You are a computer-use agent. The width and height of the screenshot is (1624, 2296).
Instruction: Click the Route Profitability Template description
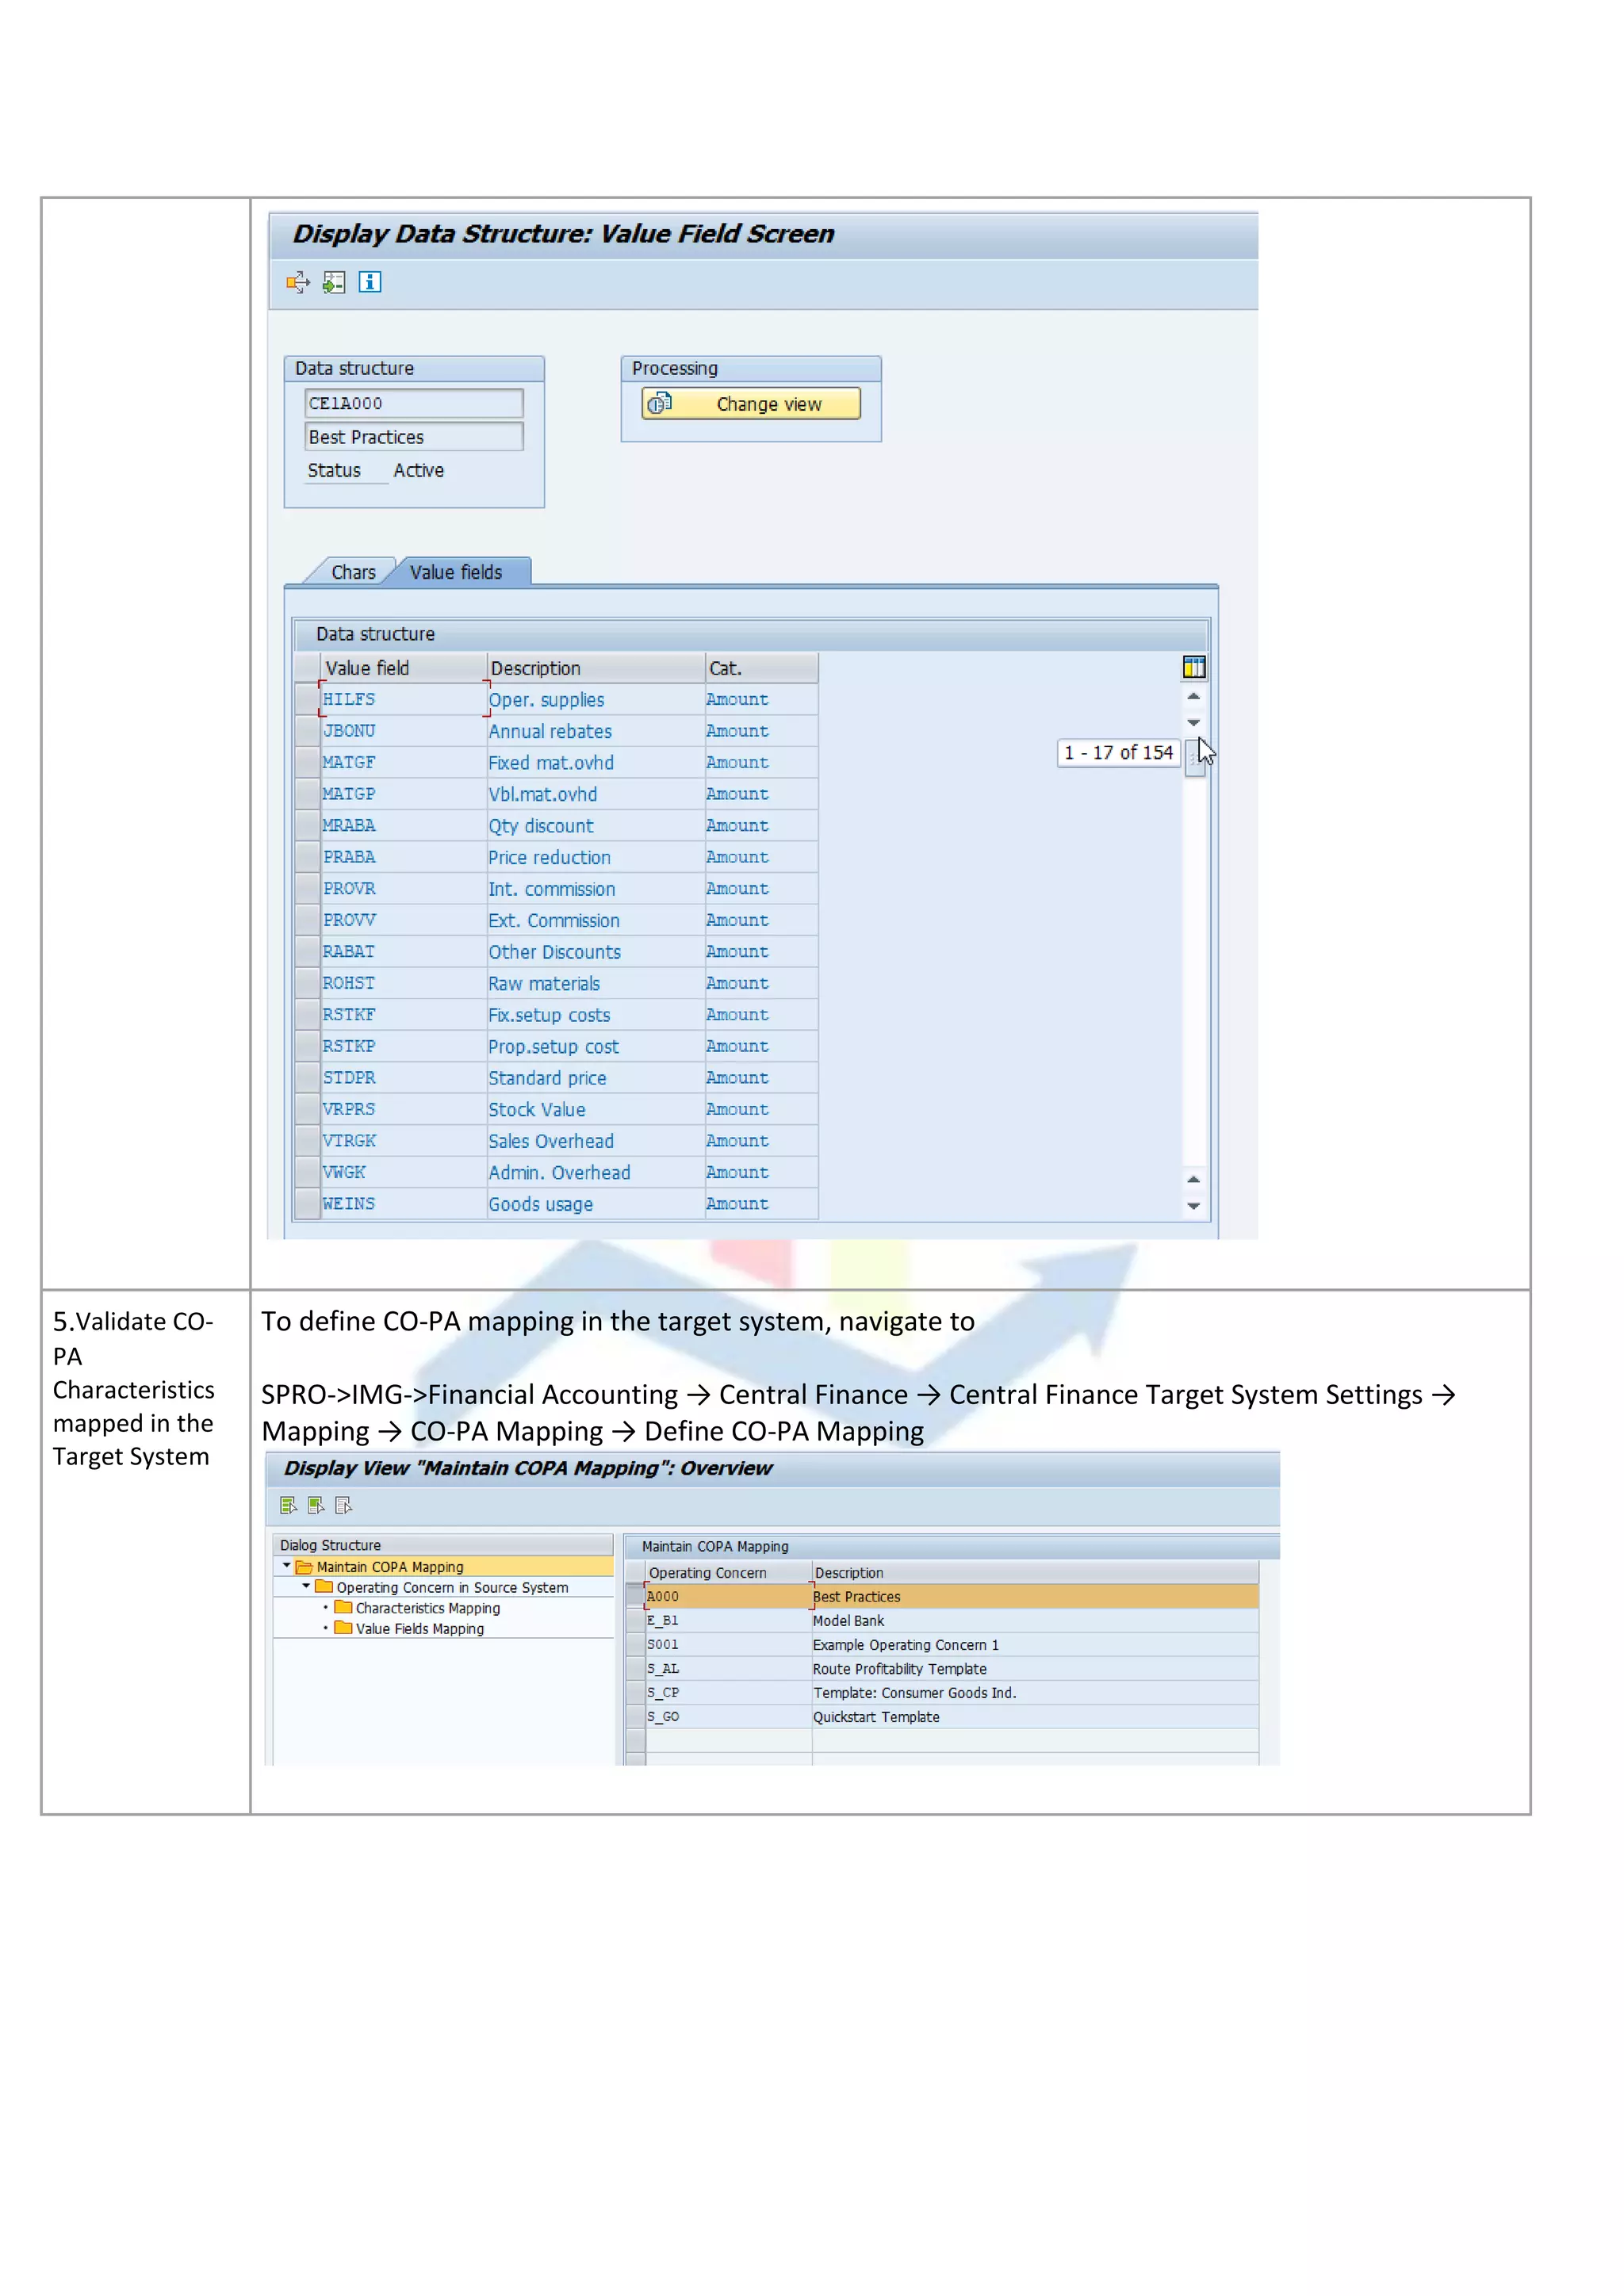(x=900, y=1670)
